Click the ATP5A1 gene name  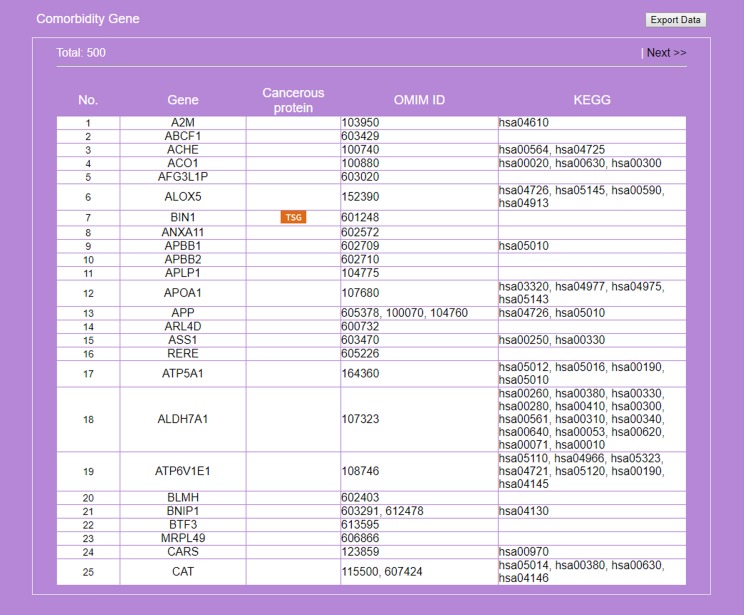183,373
